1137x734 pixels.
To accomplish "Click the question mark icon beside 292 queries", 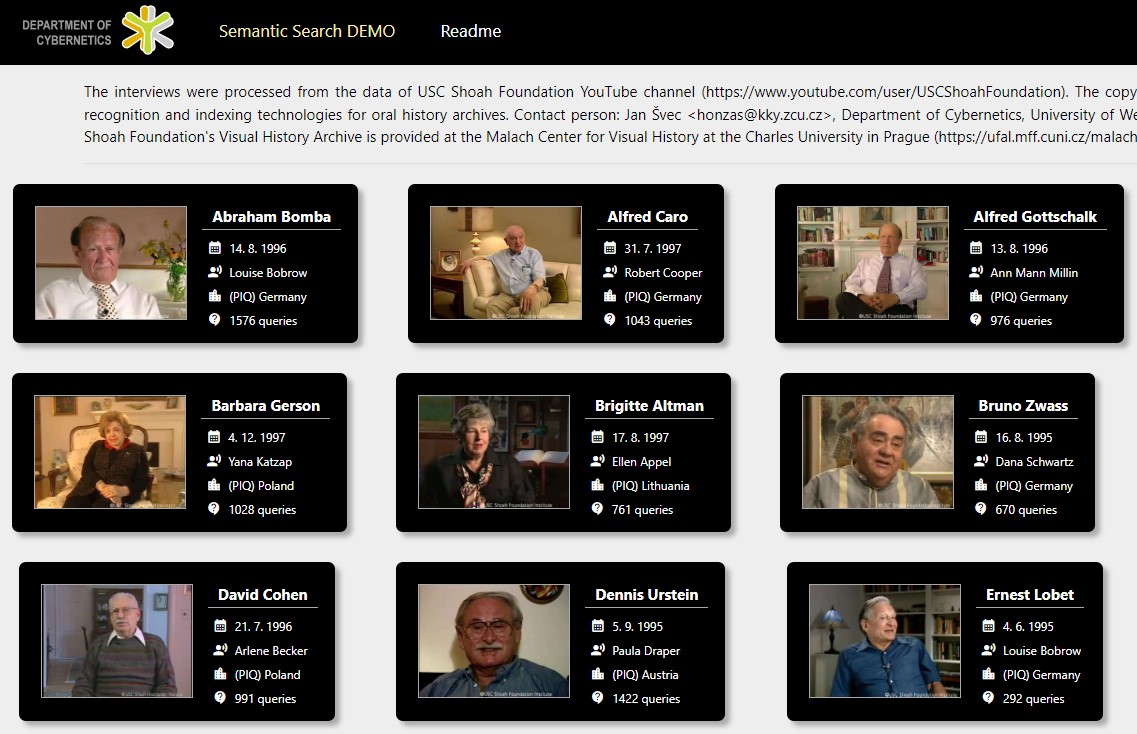I will 988,698.
